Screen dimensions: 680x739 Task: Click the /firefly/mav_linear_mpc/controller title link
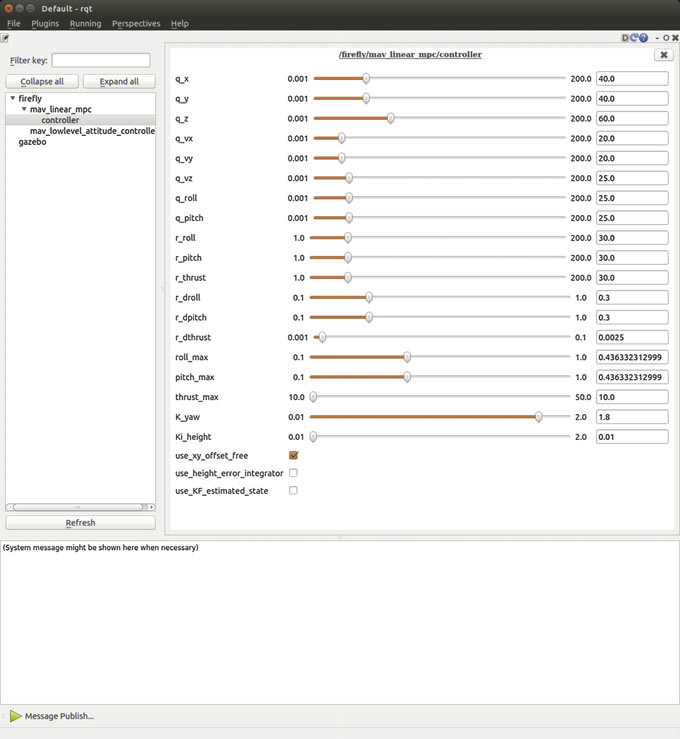(x=410, y=55)
